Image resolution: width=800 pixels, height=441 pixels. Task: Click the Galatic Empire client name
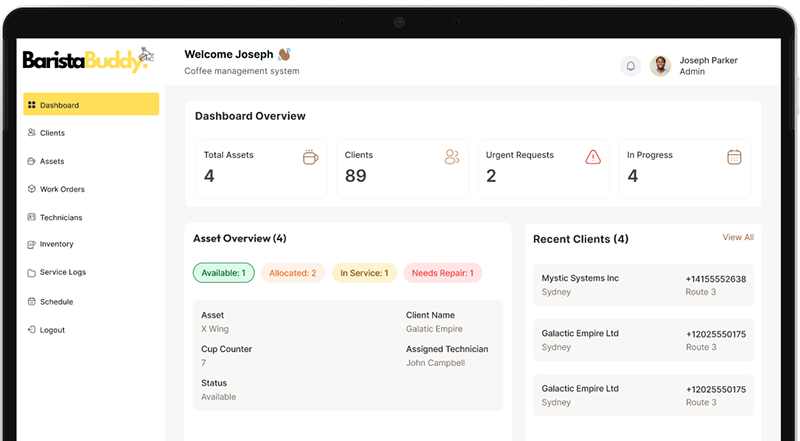[434, 329]
